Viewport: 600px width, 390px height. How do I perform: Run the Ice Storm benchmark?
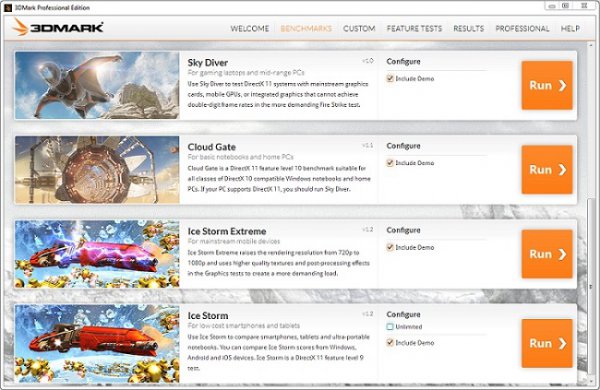click(547, 343)
